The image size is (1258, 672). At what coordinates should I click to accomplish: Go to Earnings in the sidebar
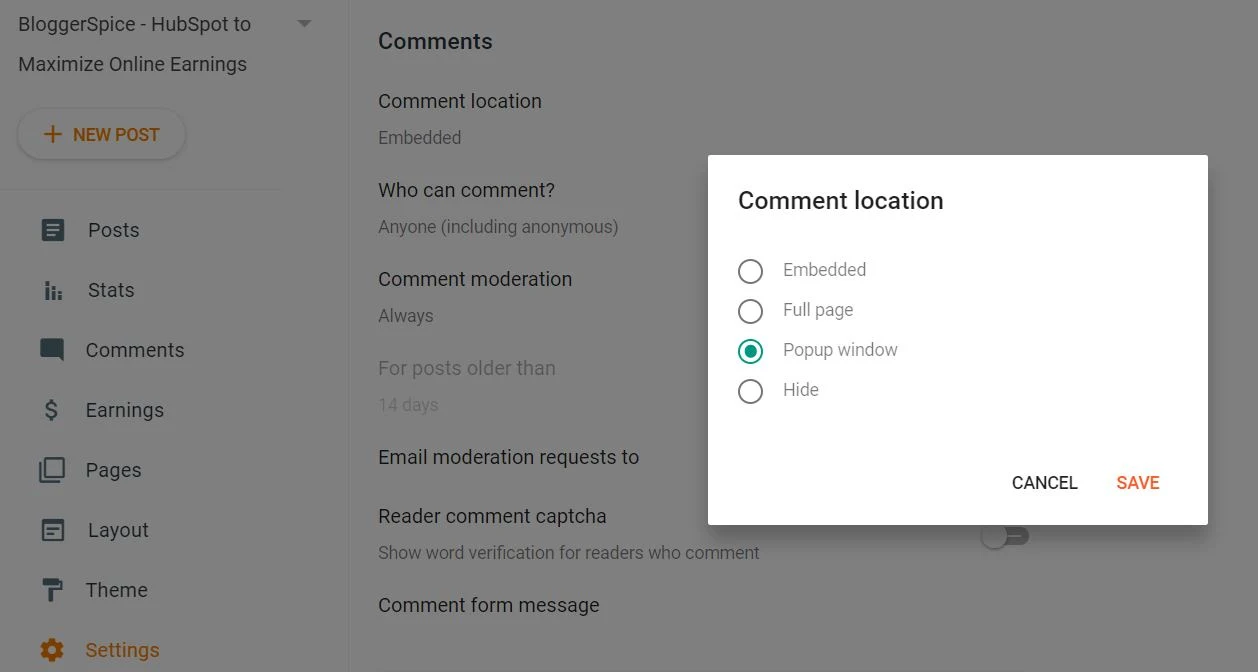click(125, 410)
